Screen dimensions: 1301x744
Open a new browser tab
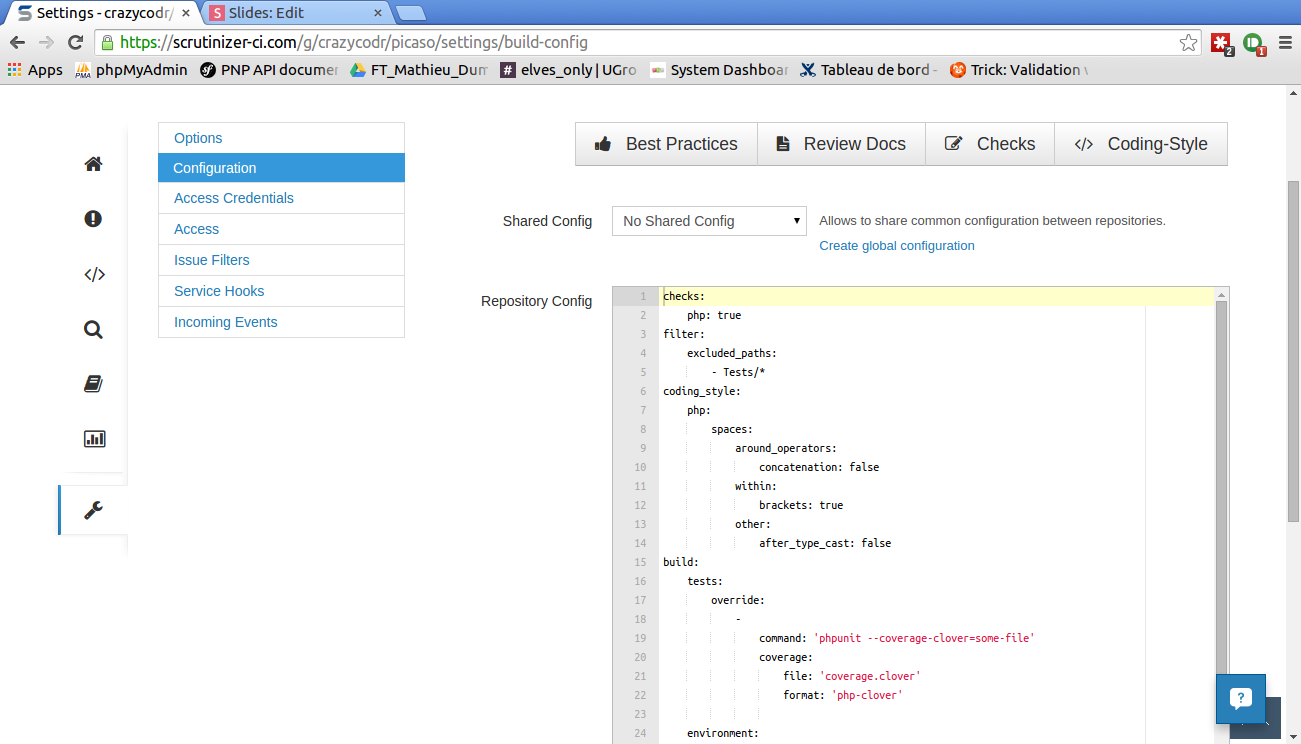pos(411,13)
